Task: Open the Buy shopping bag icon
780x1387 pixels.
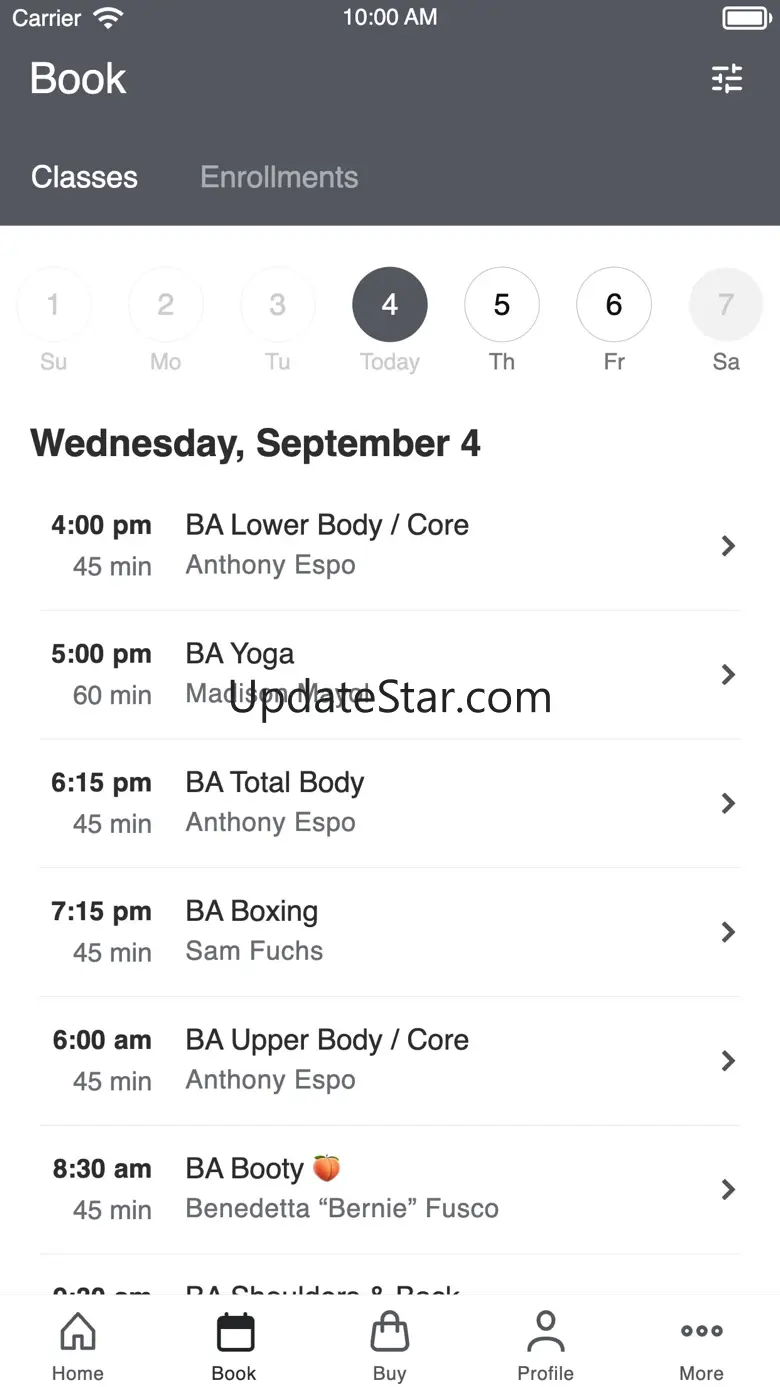Action: [390, 1332]
